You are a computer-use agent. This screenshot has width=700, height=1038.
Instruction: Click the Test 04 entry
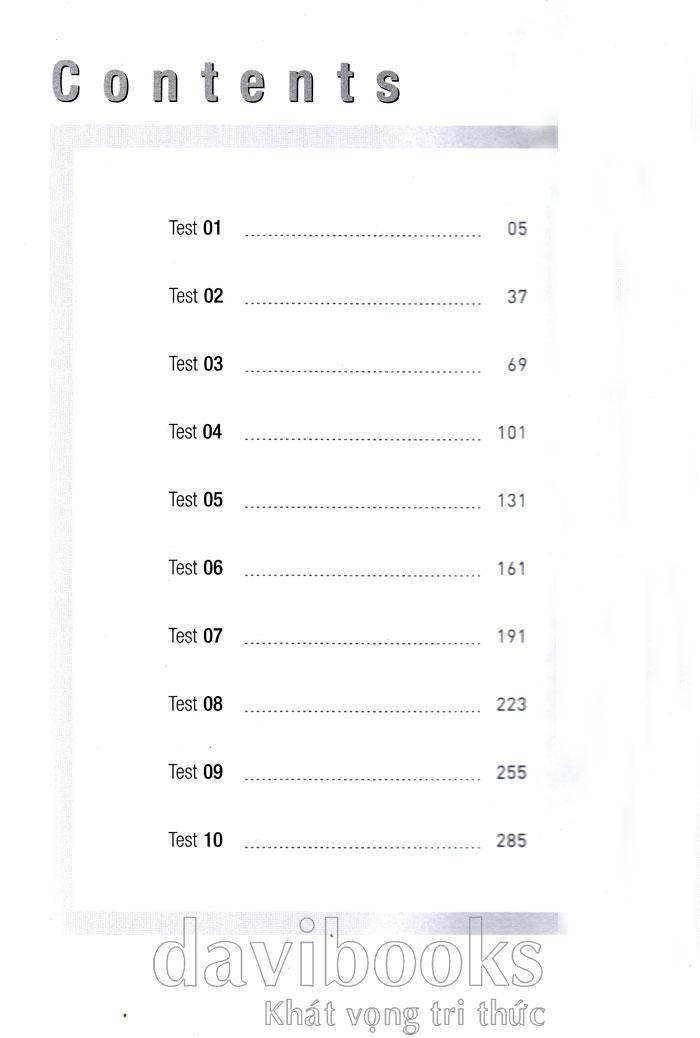tap(195, 432)
